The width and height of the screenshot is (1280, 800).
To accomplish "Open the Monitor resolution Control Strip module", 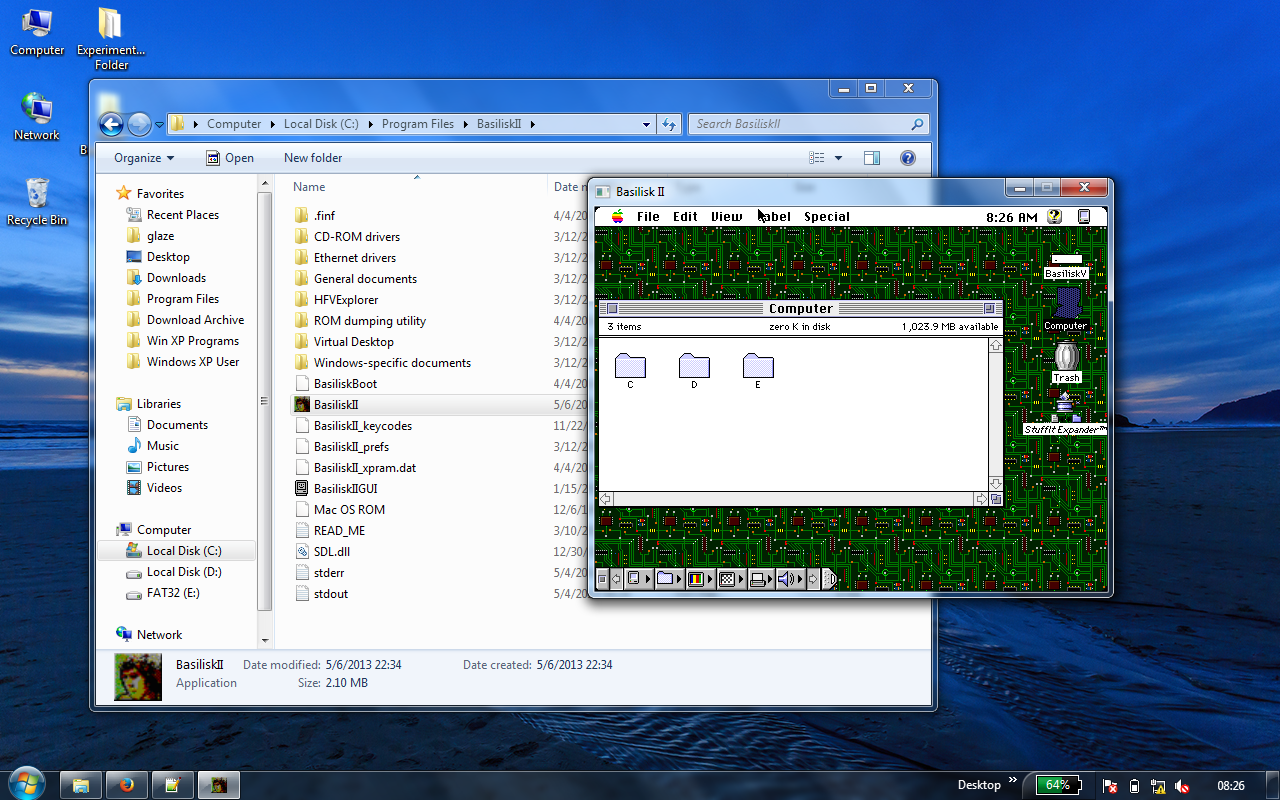I will coord(732,579).
